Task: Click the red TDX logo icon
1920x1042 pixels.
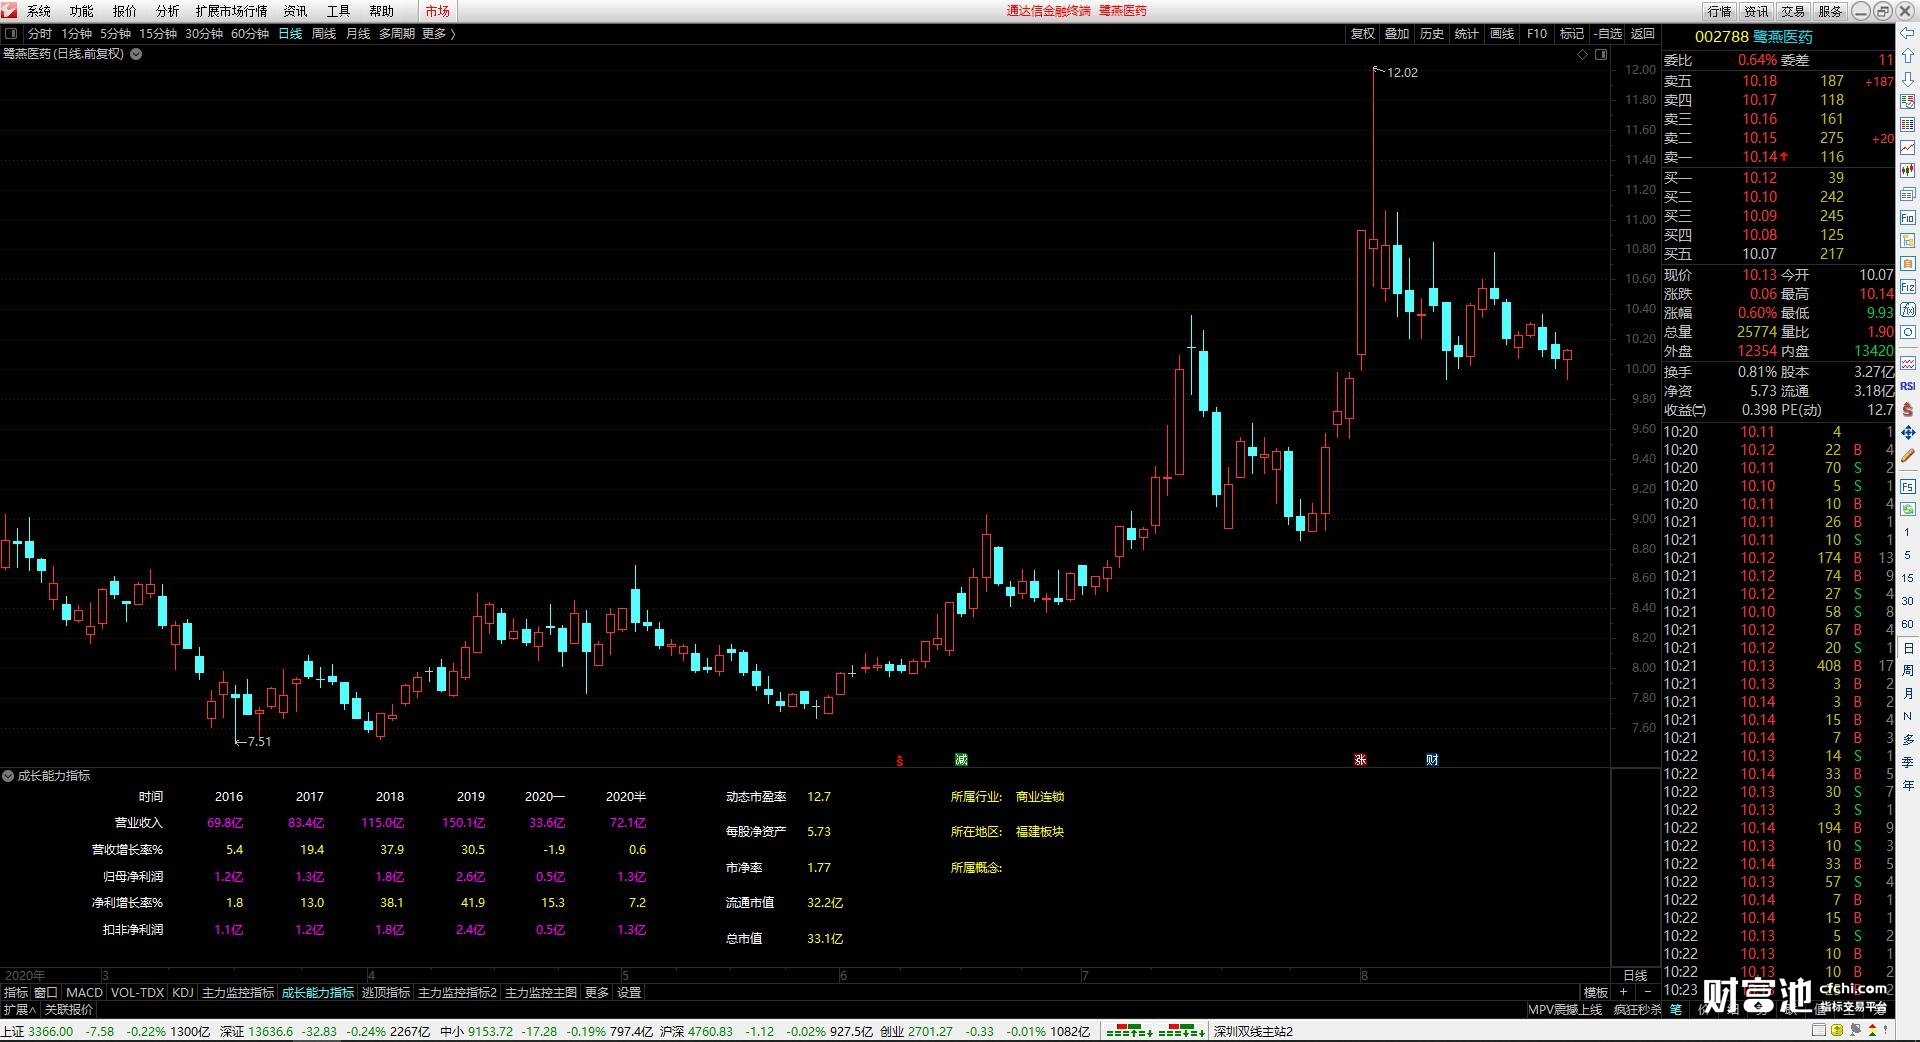Action: click(9, 11)
